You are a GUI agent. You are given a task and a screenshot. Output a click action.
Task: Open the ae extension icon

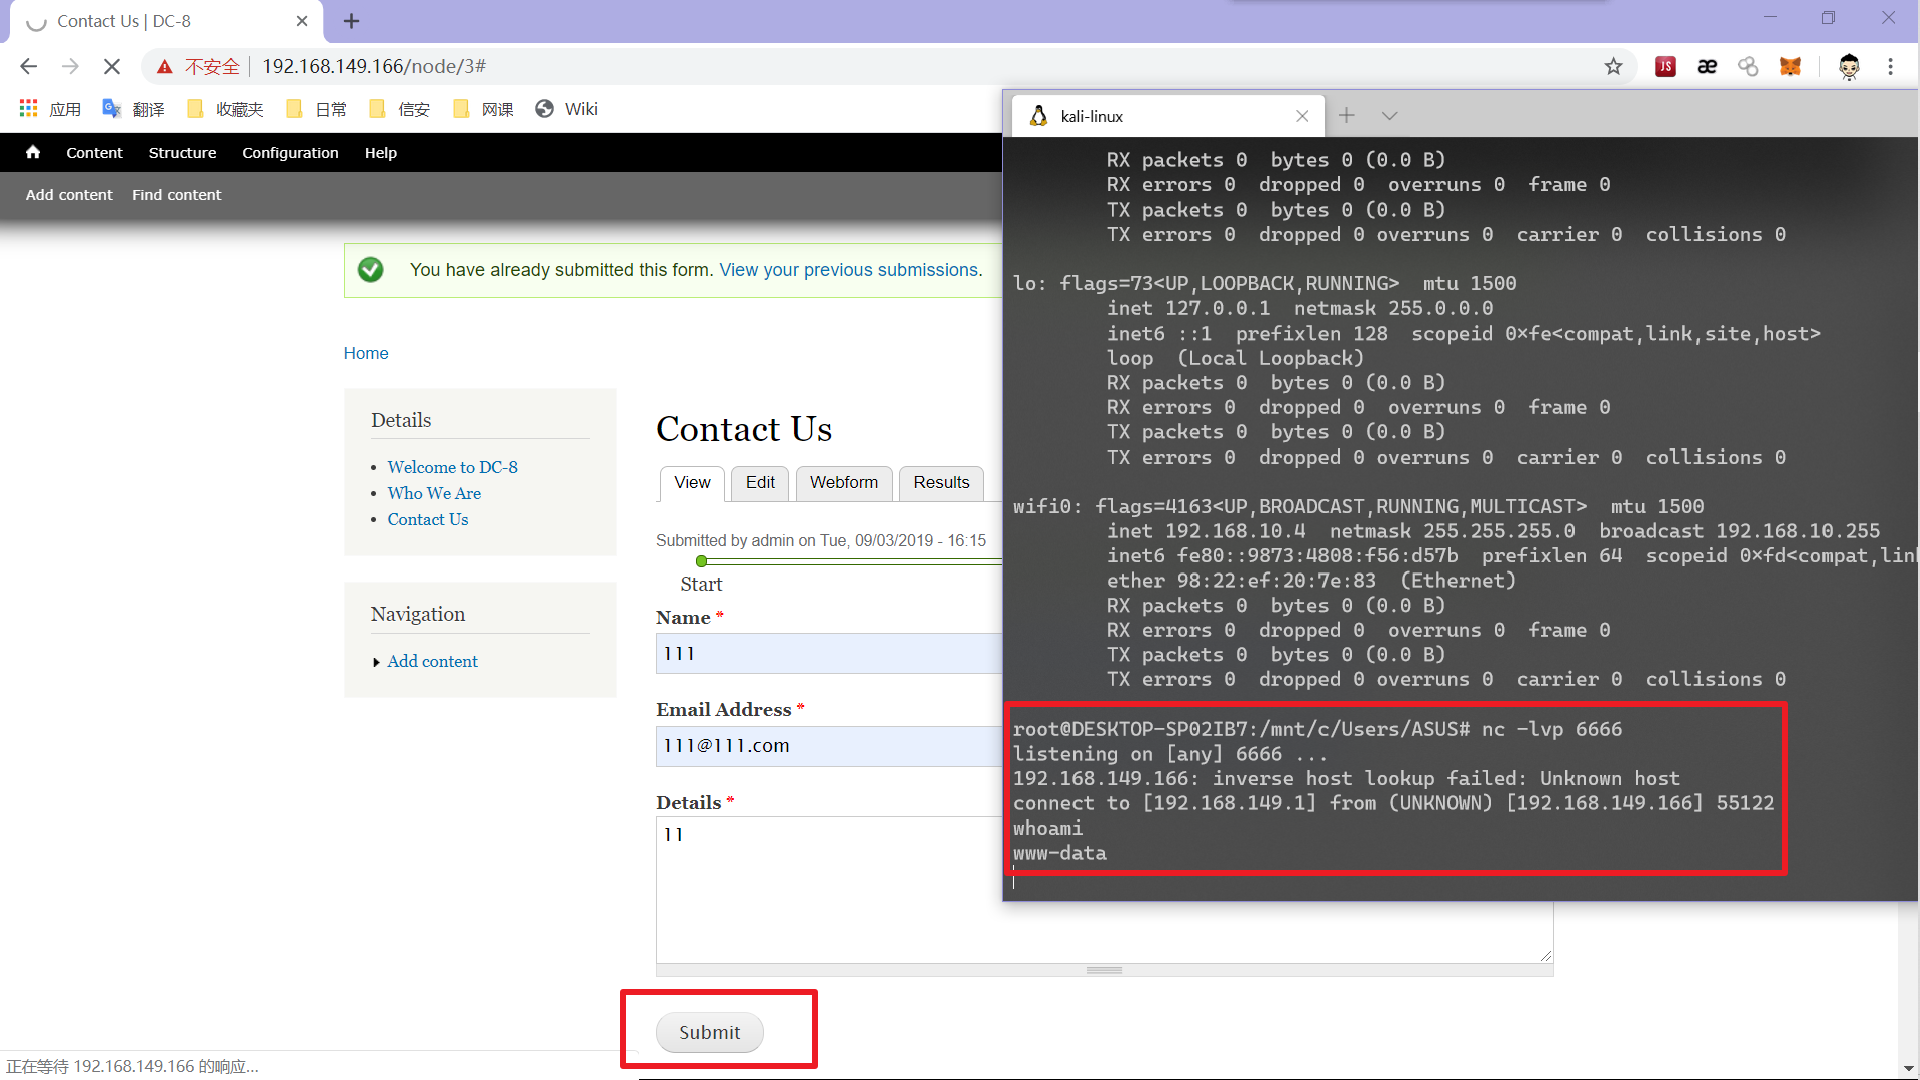point(1707,66)
